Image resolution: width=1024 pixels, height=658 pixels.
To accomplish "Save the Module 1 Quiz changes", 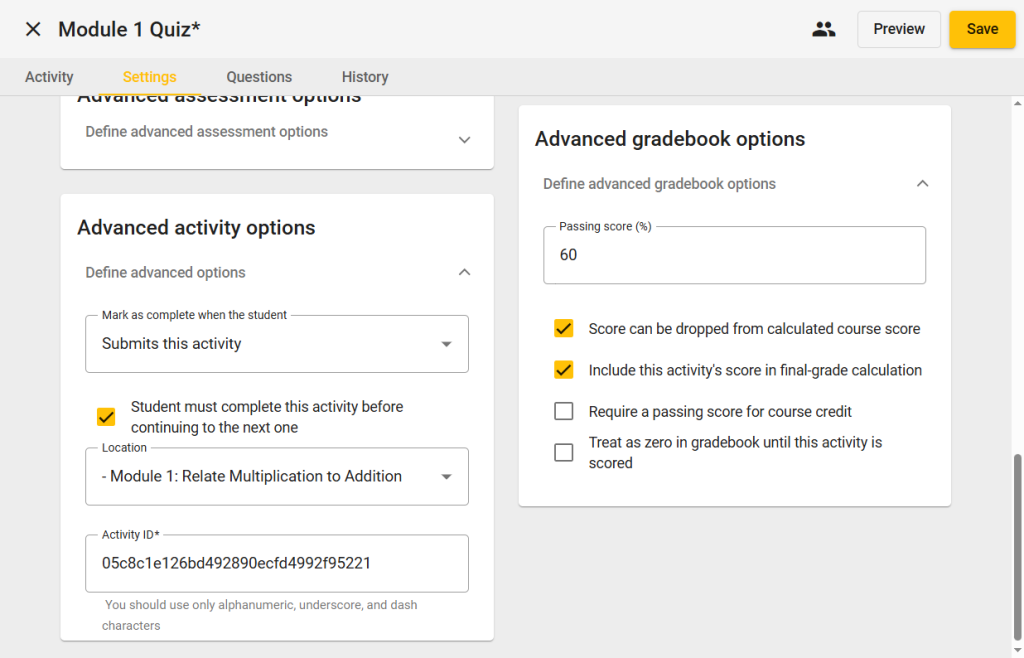I will [x=981, y=29].
